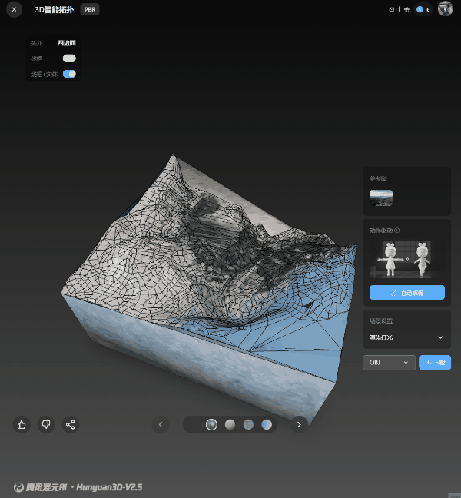Viewport: 461px width, 498px height.
Task: Open the user avatar in the top-right corner
Action: click(x=445, y=9)
